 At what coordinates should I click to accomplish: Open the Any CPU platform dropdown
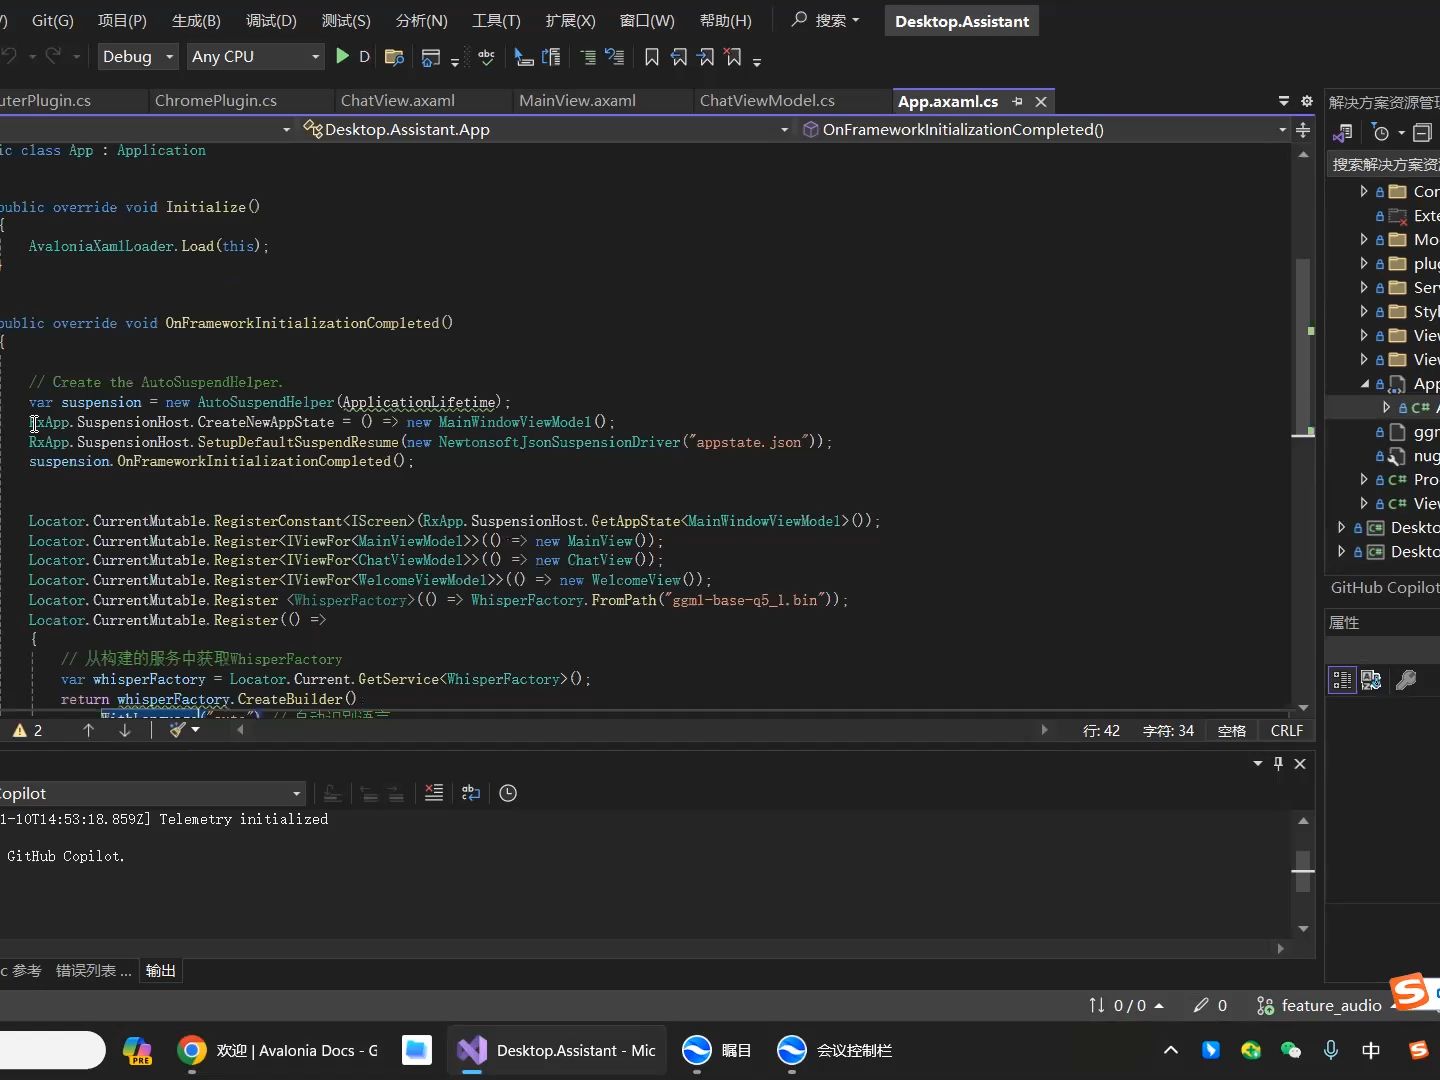pos(256,57)
